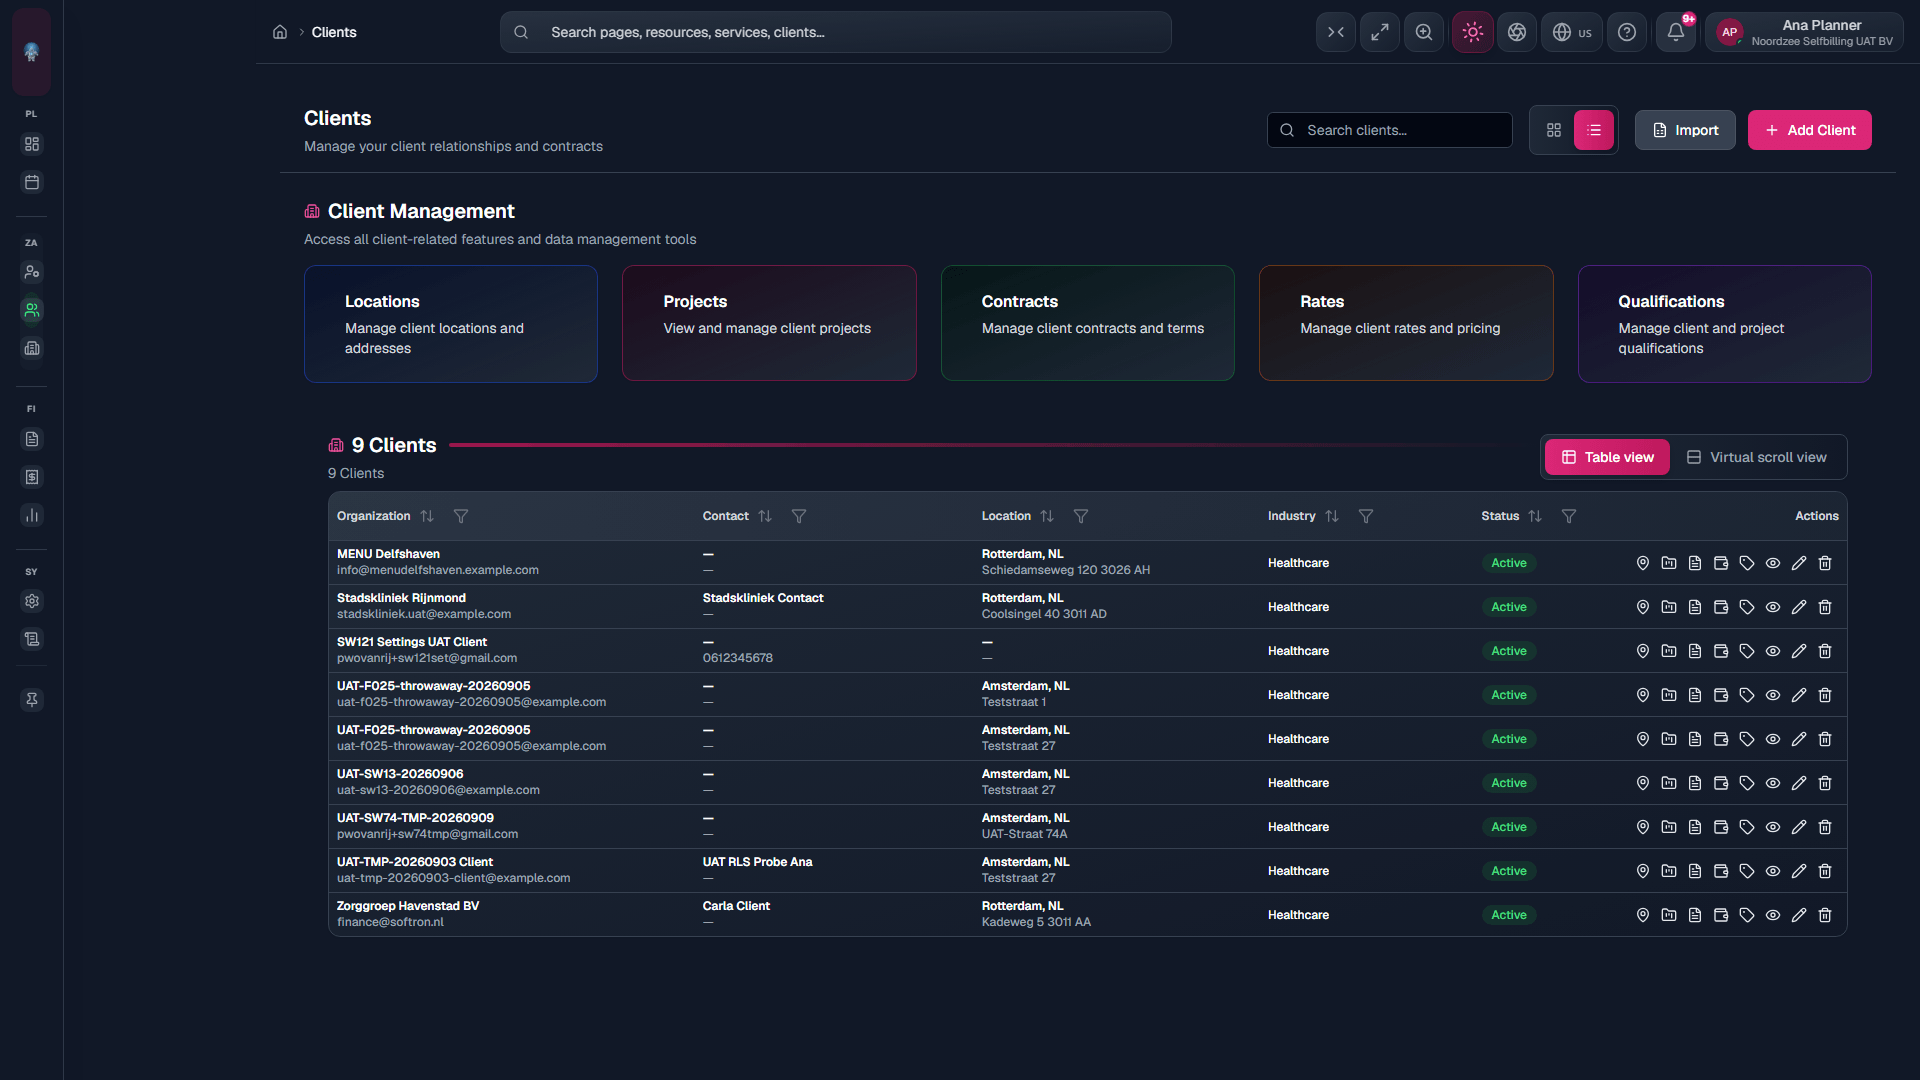The image size is (1920, 1080).
Task: Open the settings gear icon under SY
Action: point(32,601)
